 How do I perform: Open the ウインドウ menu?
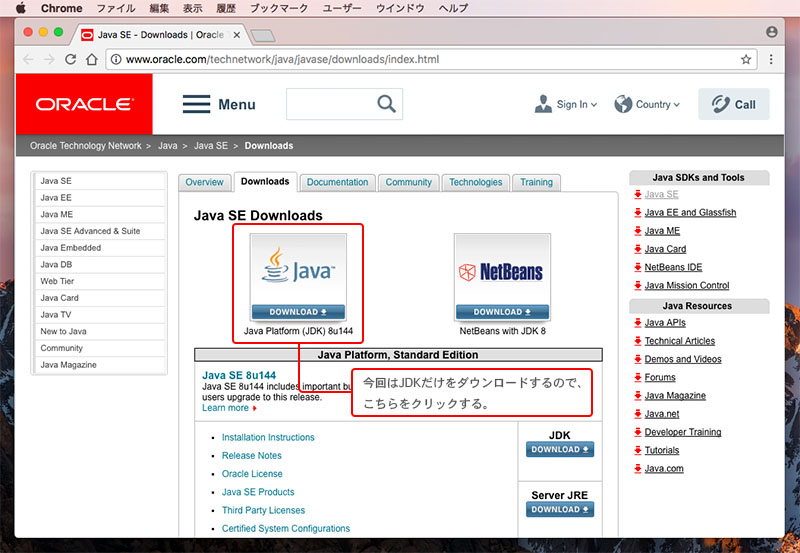coord(400,8)
